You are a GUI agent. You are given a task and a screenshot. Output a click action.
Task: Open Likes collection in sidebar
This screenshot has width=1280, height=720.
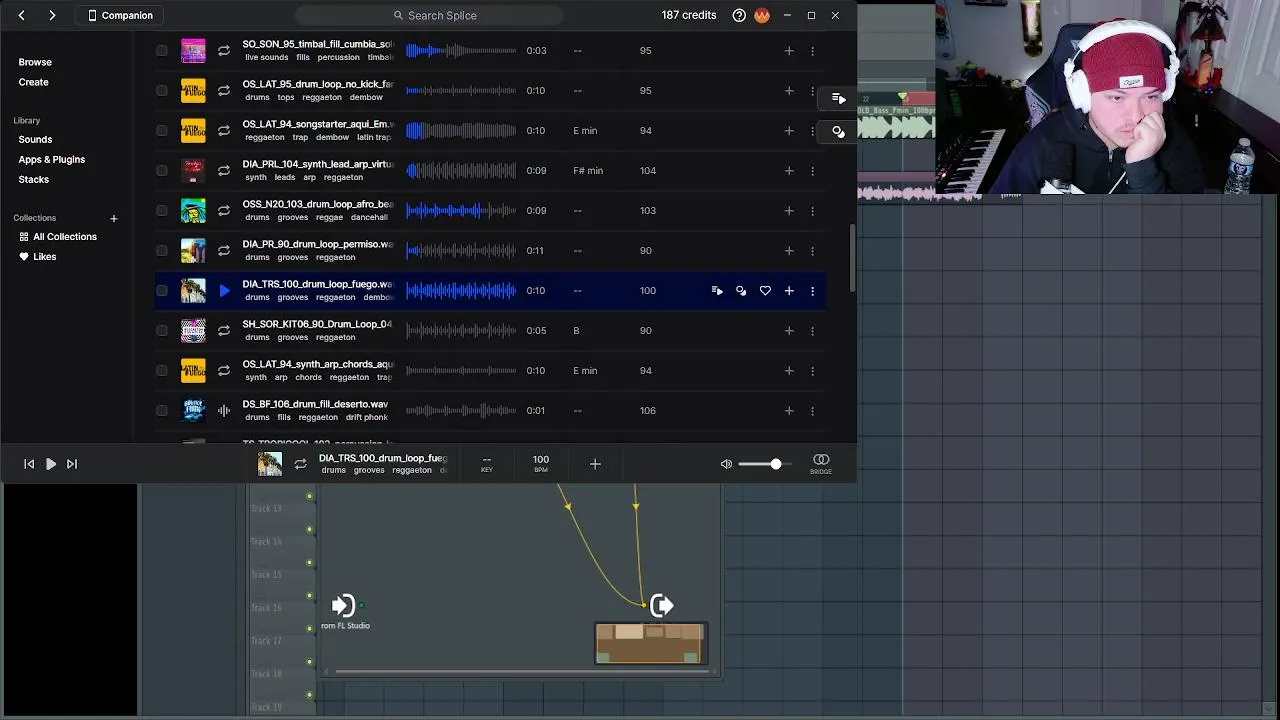pyautogui.click(x=38, y=257)
